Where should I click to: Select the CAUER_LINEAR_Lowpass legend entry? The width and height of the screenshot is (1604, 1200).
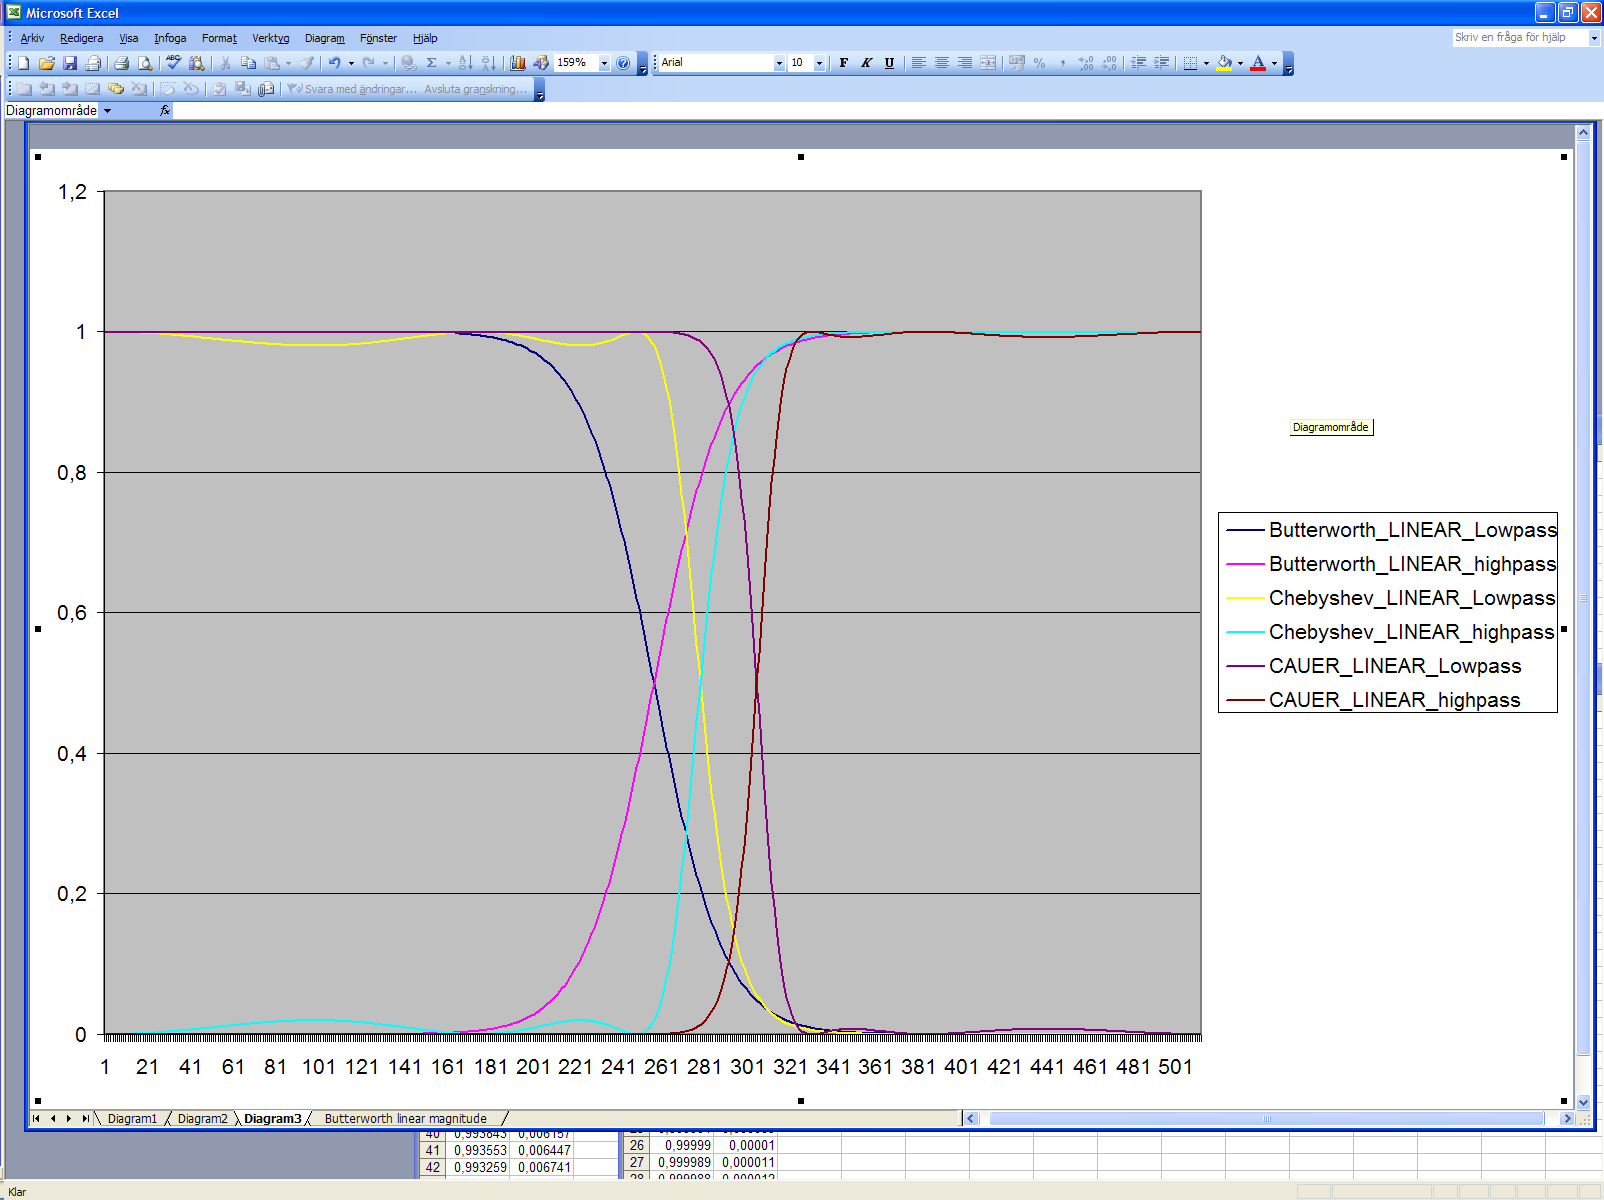coord(1374,666)
